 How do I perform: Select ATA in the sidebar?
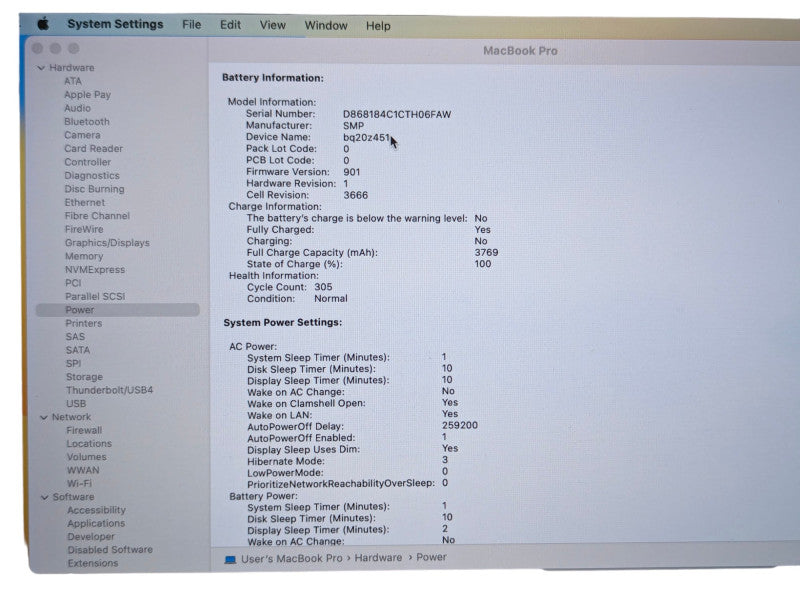point(73,81)
